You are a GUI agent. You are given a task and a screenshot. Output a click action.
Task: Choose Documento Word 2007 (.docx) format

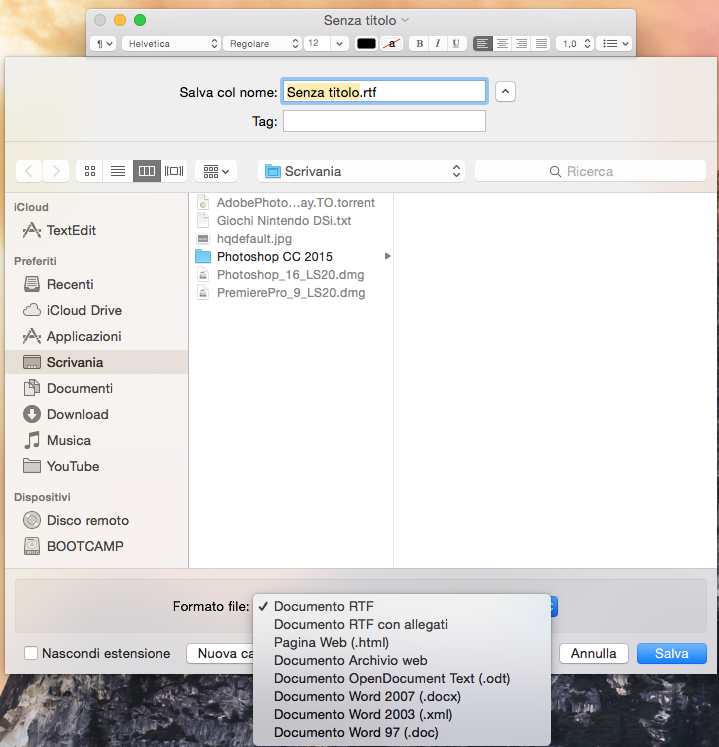(x=402, y=697)
